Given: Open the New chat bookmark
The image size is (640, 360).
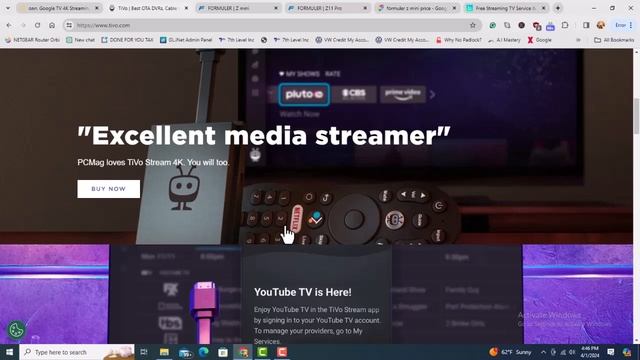Looking at the screenshot, I should tap(80, 40).
